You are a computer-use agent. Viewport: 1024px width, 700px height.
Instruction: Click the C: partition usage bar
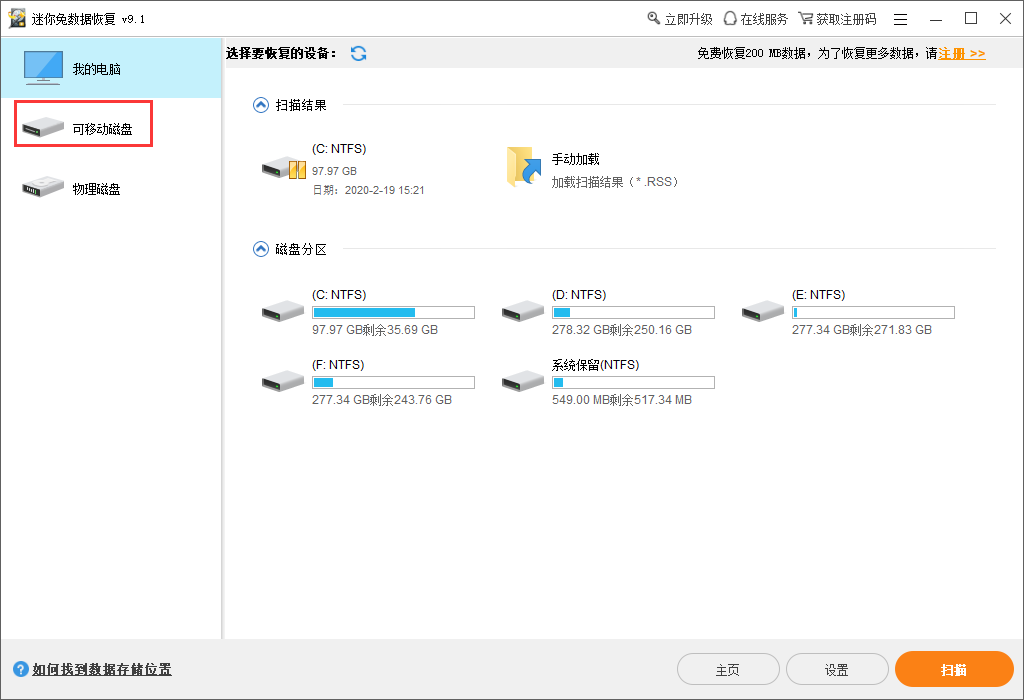[393, 313]
